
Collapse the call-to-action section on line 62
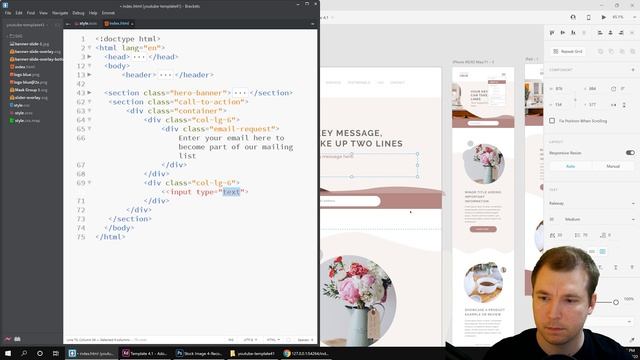[89, 102]
